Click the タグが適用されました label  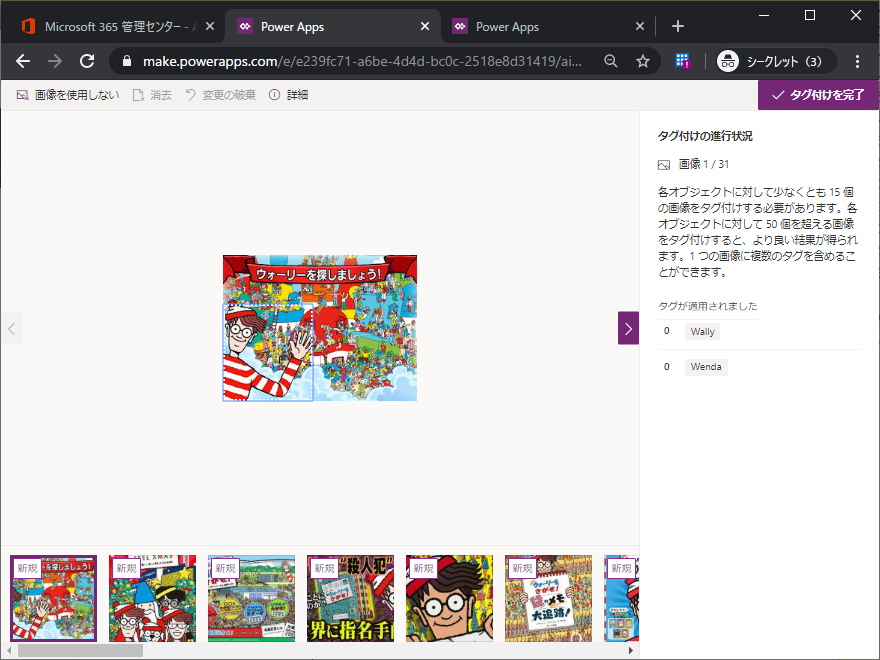(x=708, y=306)
